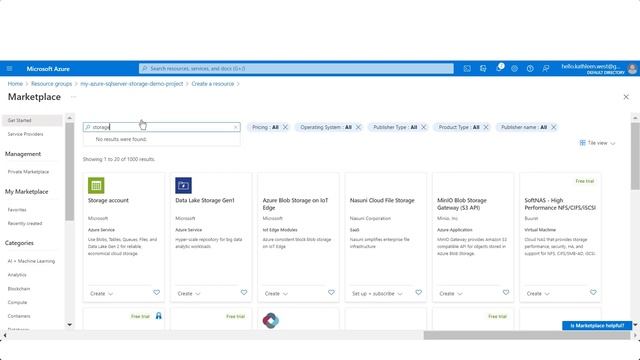
Task: Favorite SoftNAS High Performance offer
Action: [593, 293]
